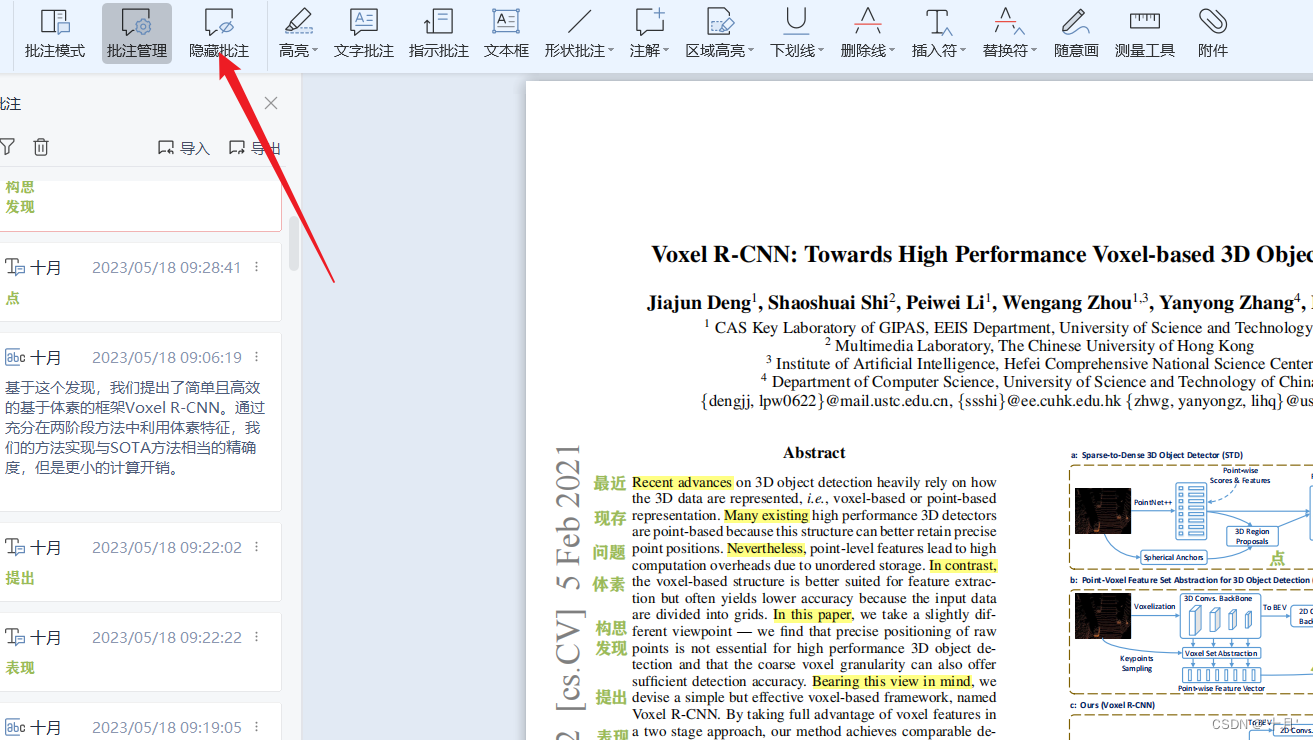This screenshot has height=740, width=1313.
Task: Select the 文字批注 text annotation tool
Action: point(364,33)
